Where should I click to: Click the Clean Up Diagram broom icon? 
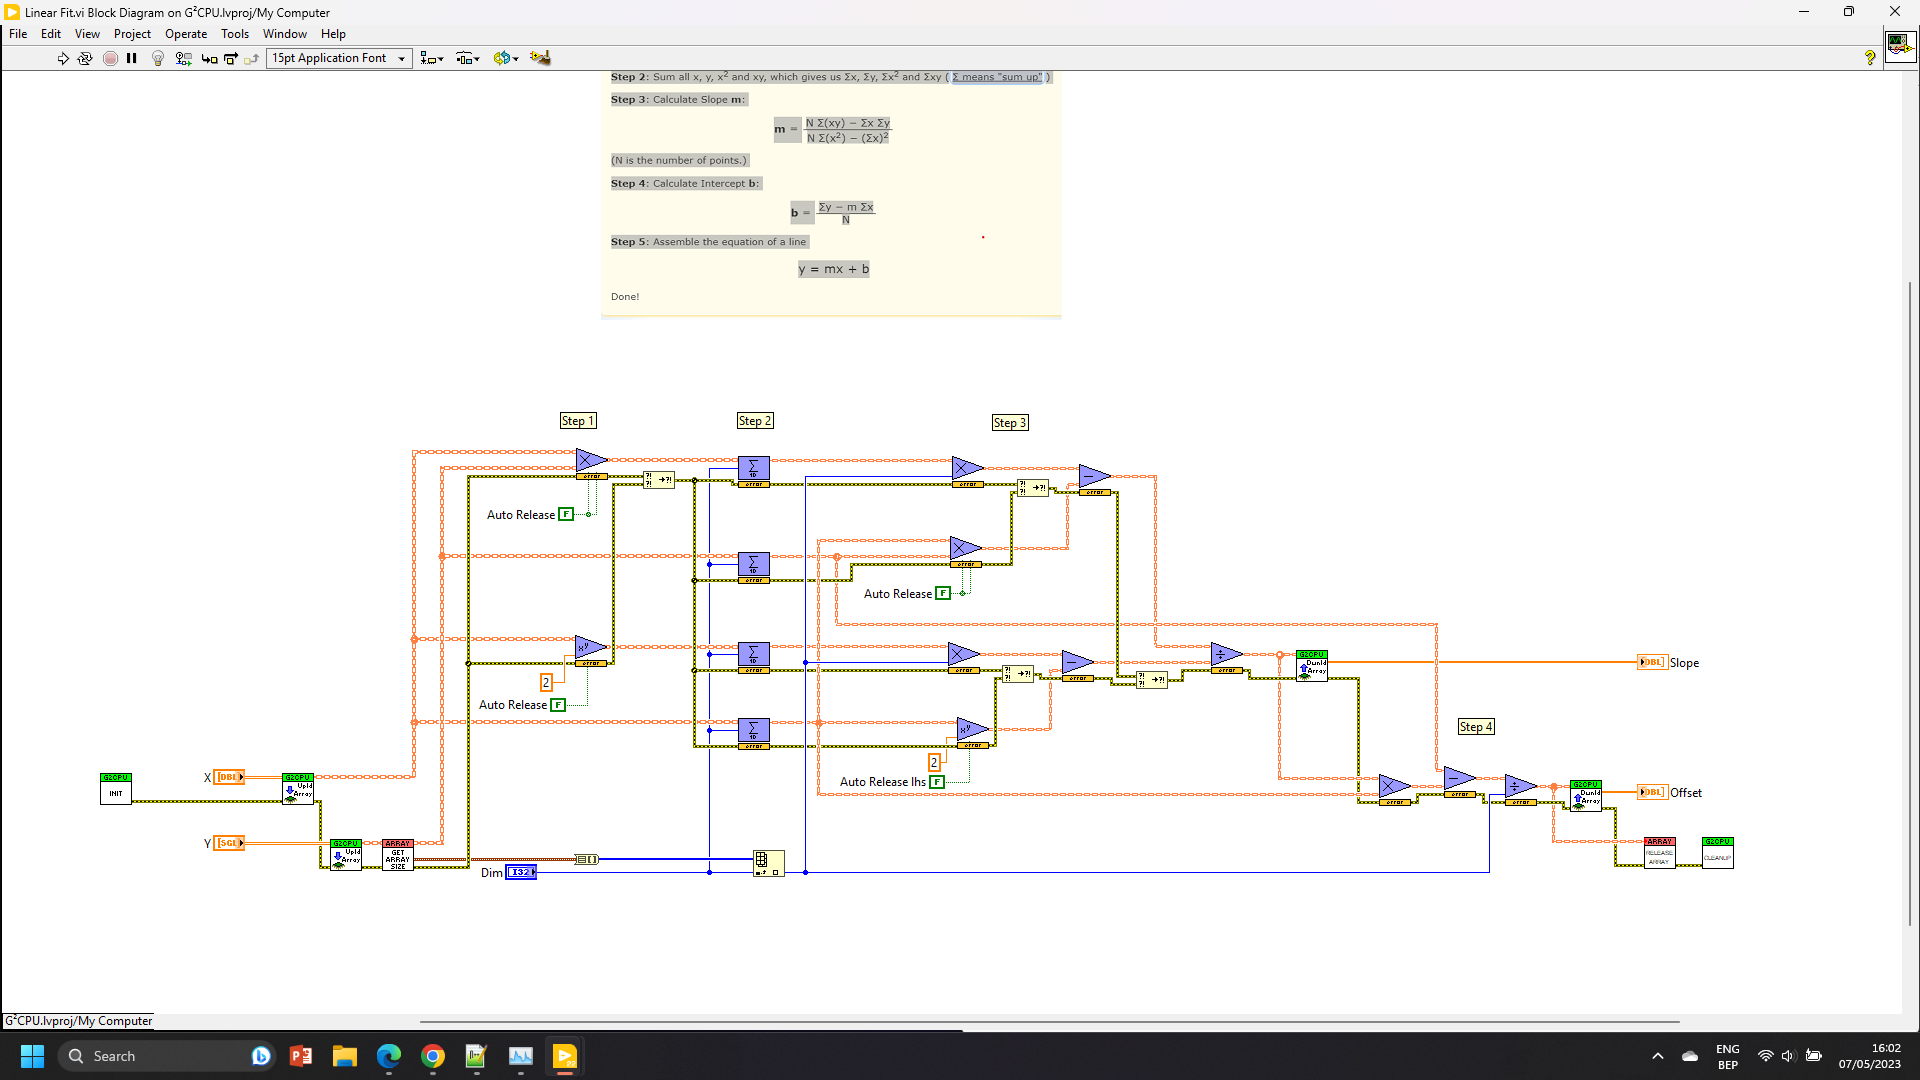[x=540, y=58]
